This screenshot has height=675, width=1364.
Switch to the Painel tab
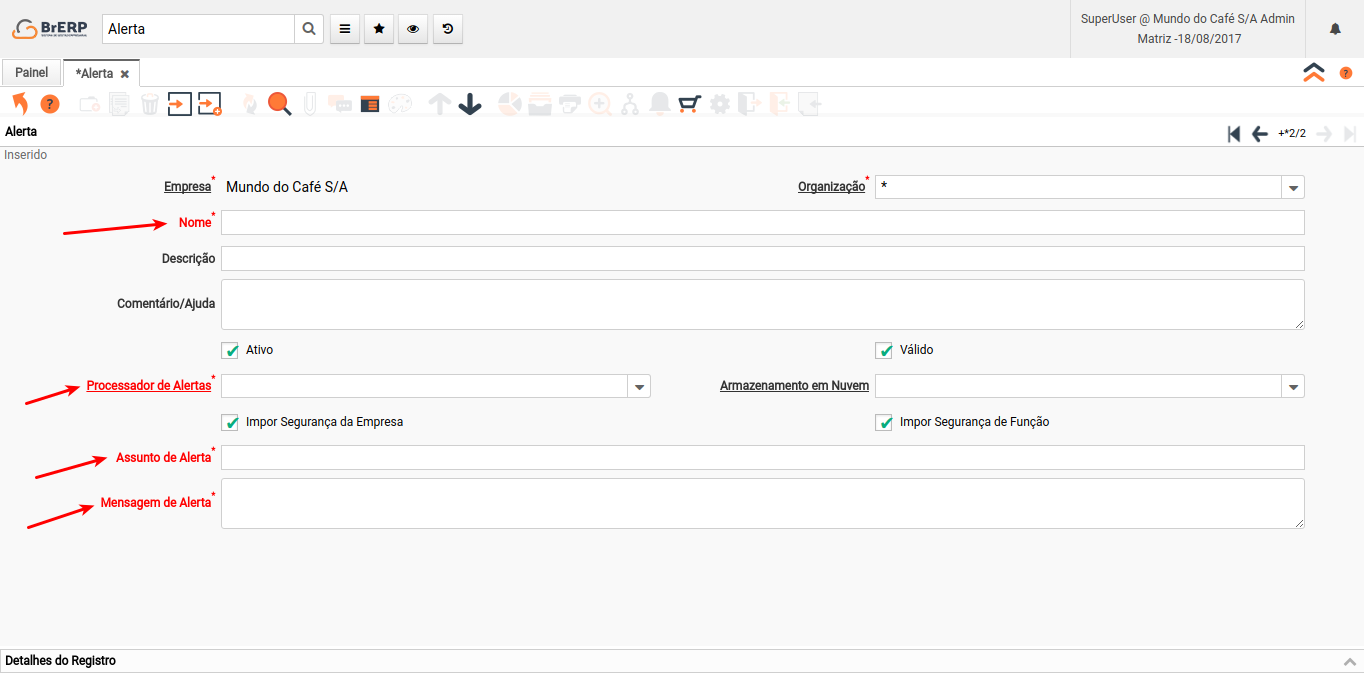point(31,73)
